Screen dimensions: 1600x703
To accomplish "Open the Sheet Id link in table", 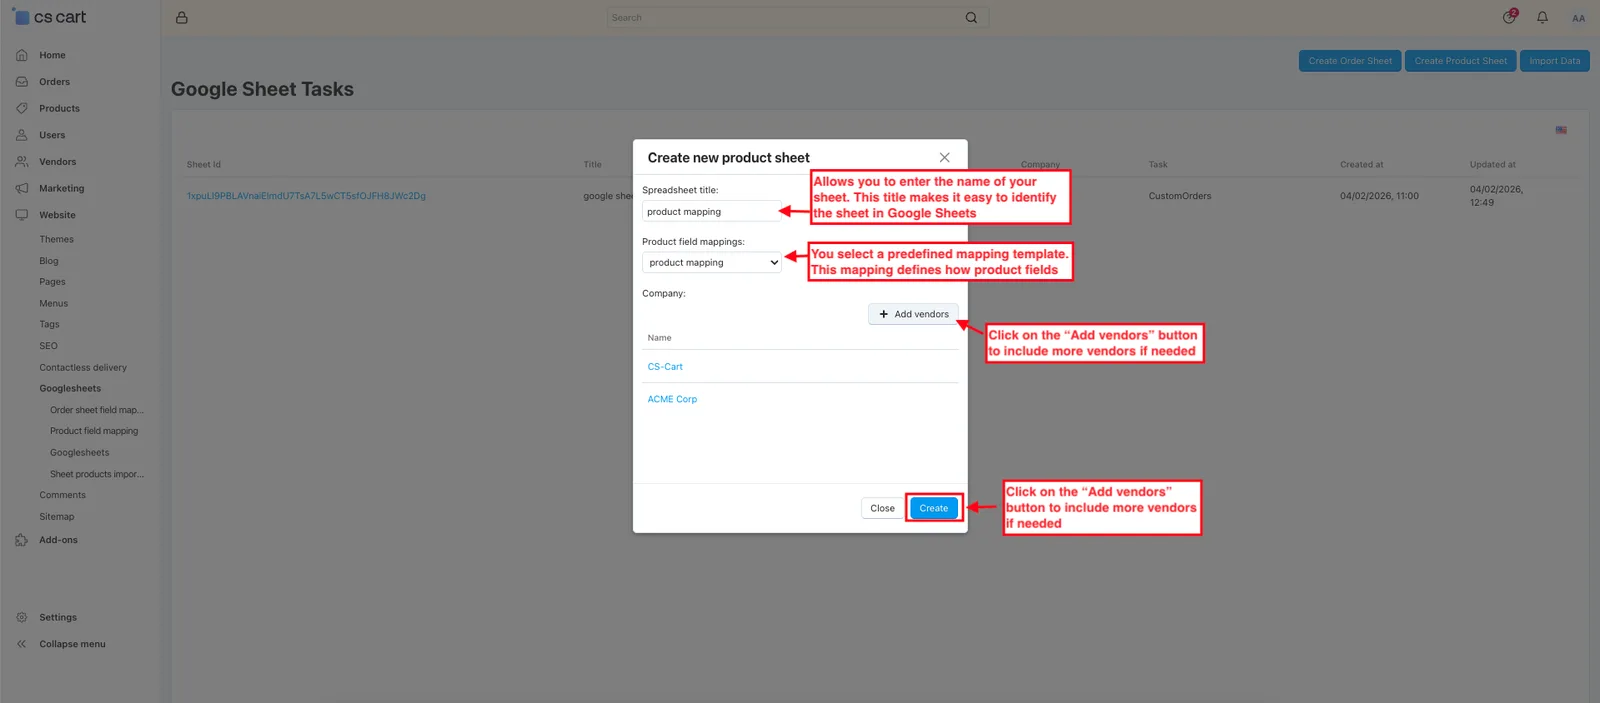I will 306,196.
